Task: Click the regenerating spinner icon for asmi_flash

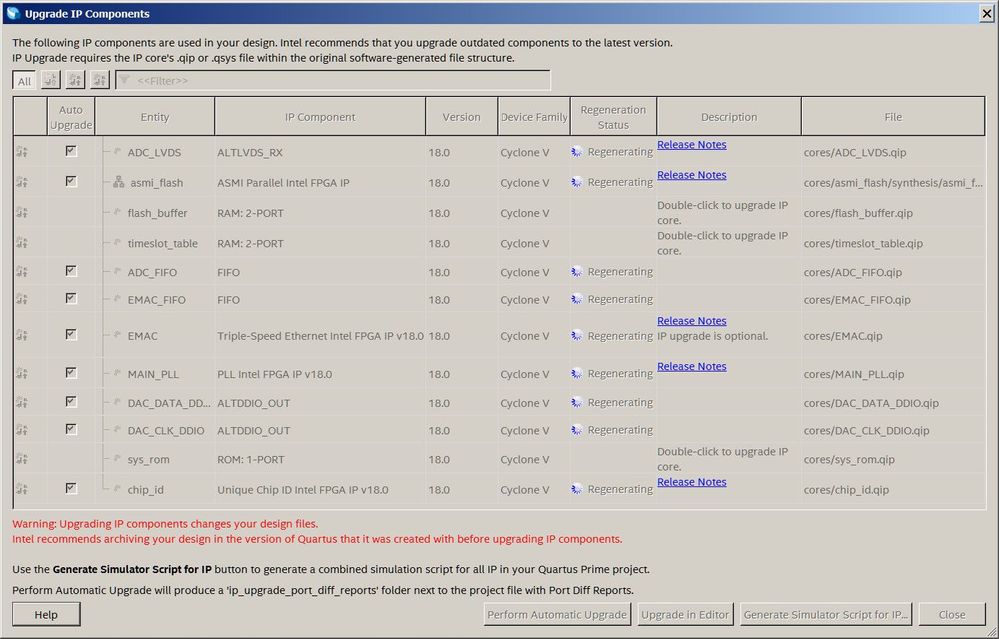Action: click(577, 182)
